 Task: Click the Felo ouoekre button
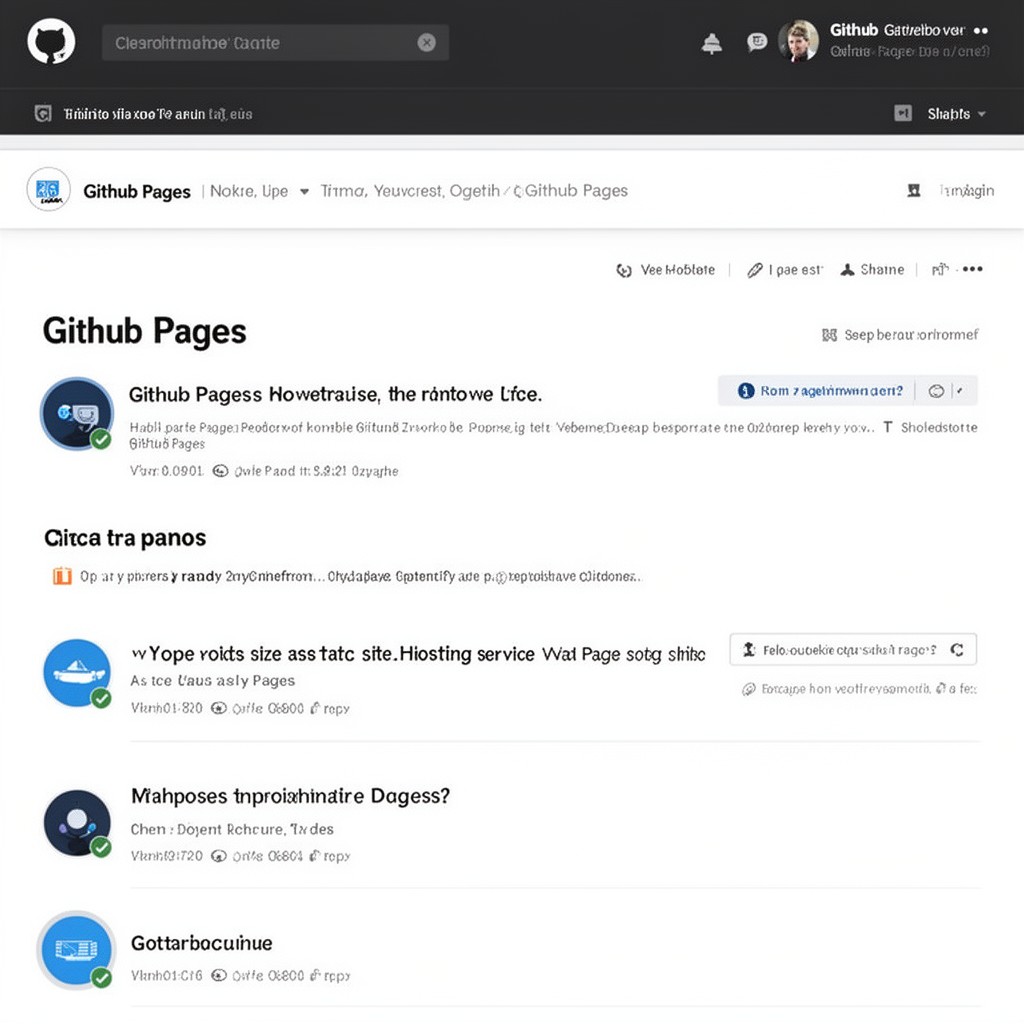coord(853,650)
